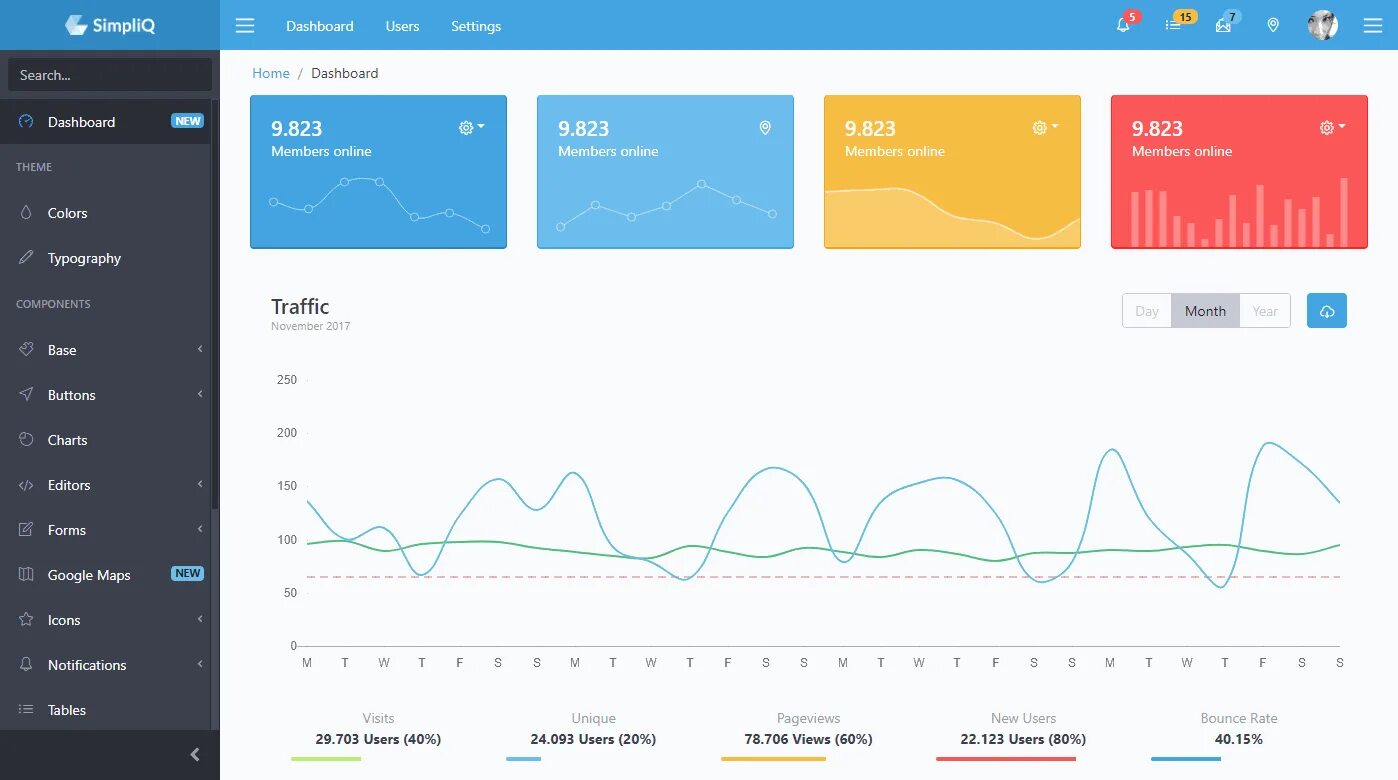Download traffic data with cloud button
The width and height of the screenshot is (1398, 780).
(x=1327, y=311)
